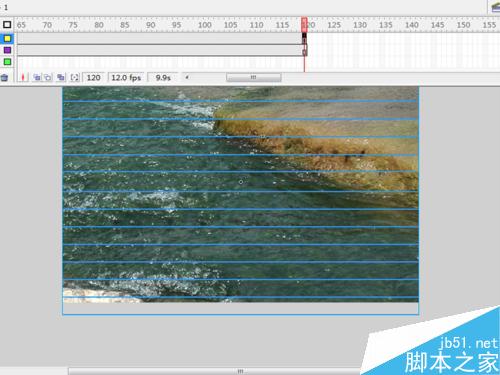Screen dimensions: 500x375
Task: Open Modify Onion Markers bracket icon
Action: [x=75, y=77]
